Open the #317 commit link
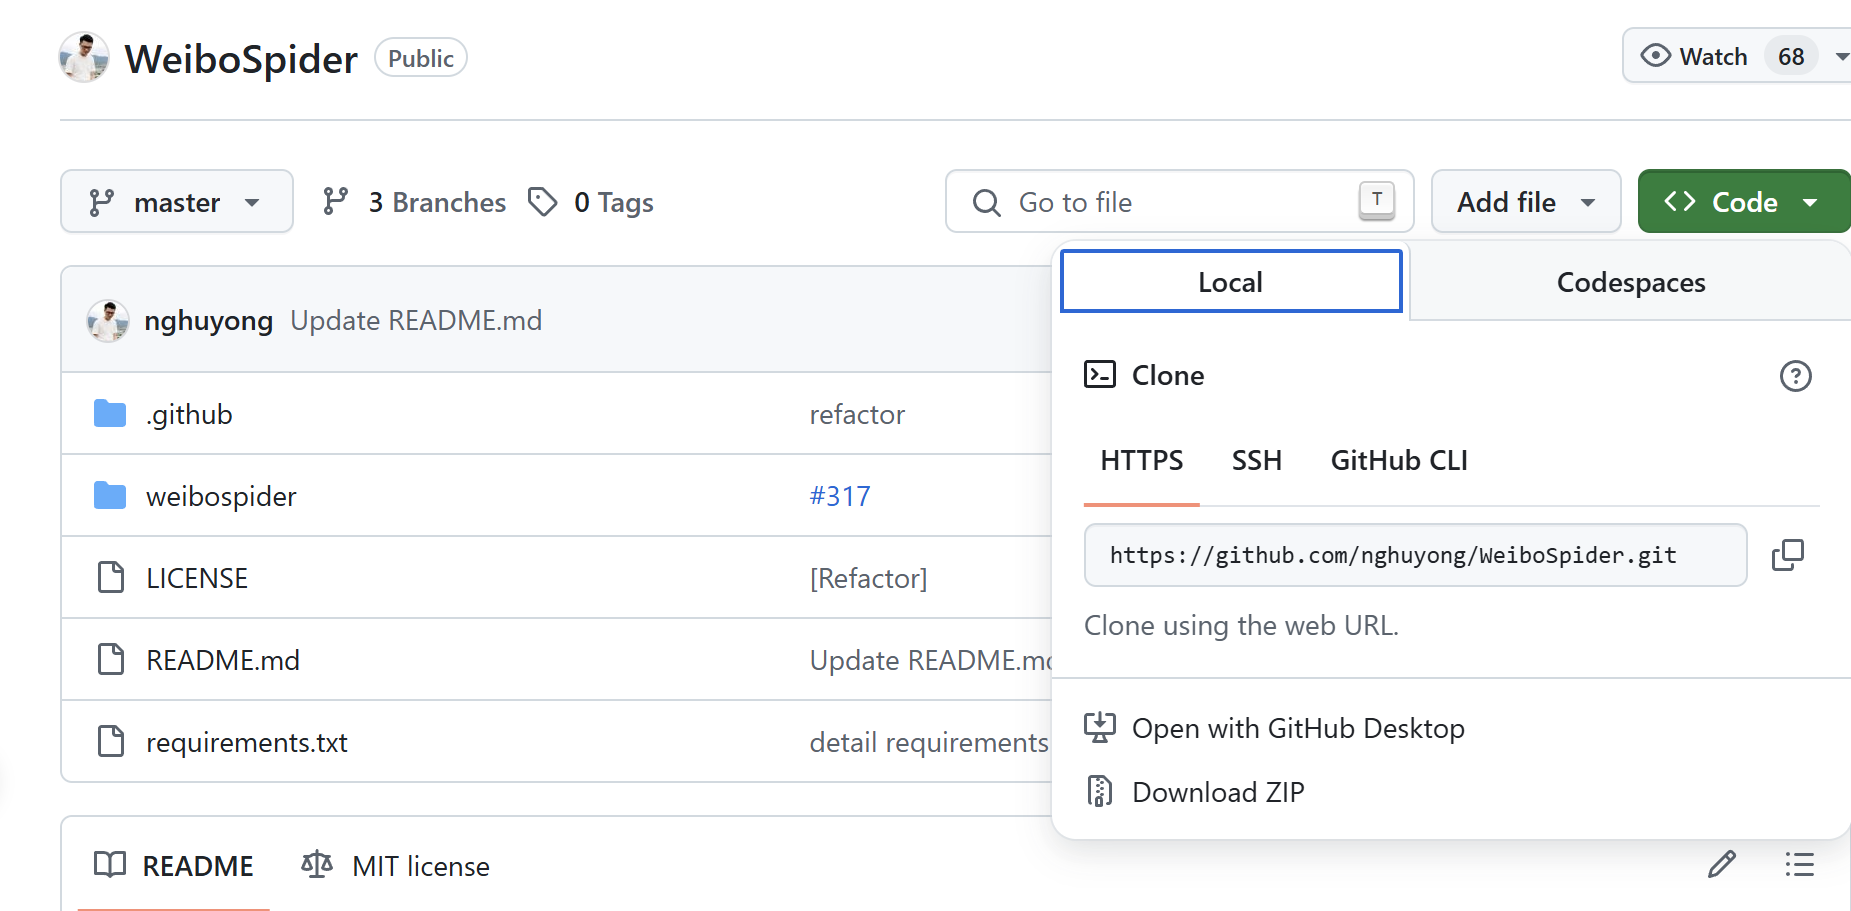 840,496
